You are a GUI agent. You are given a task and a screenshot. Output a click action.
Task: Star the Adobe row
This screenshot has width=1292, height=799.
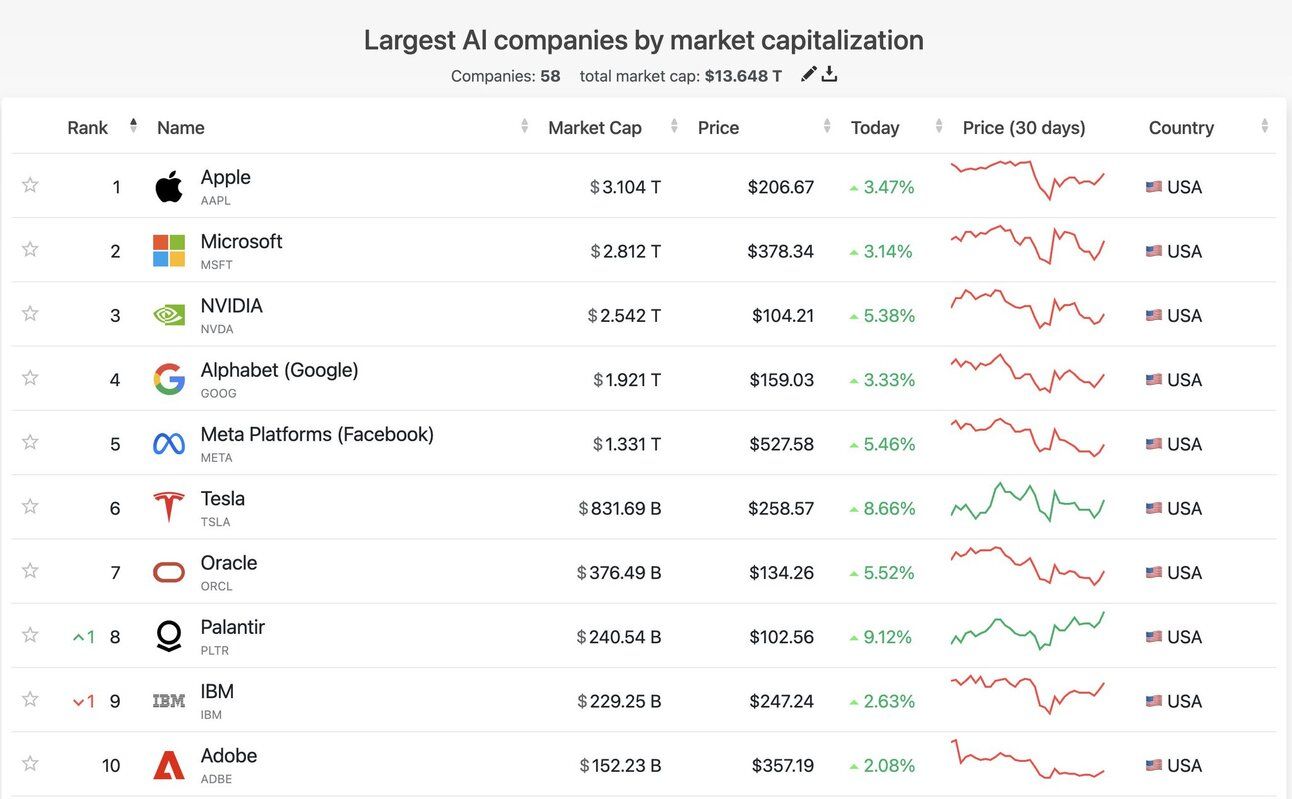tap(30, 763)
